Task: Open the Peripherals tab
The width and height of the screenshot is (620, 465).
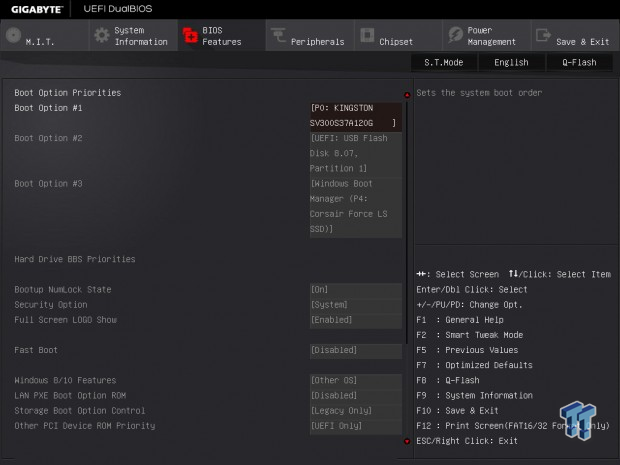Action: (x=310, y=35)
